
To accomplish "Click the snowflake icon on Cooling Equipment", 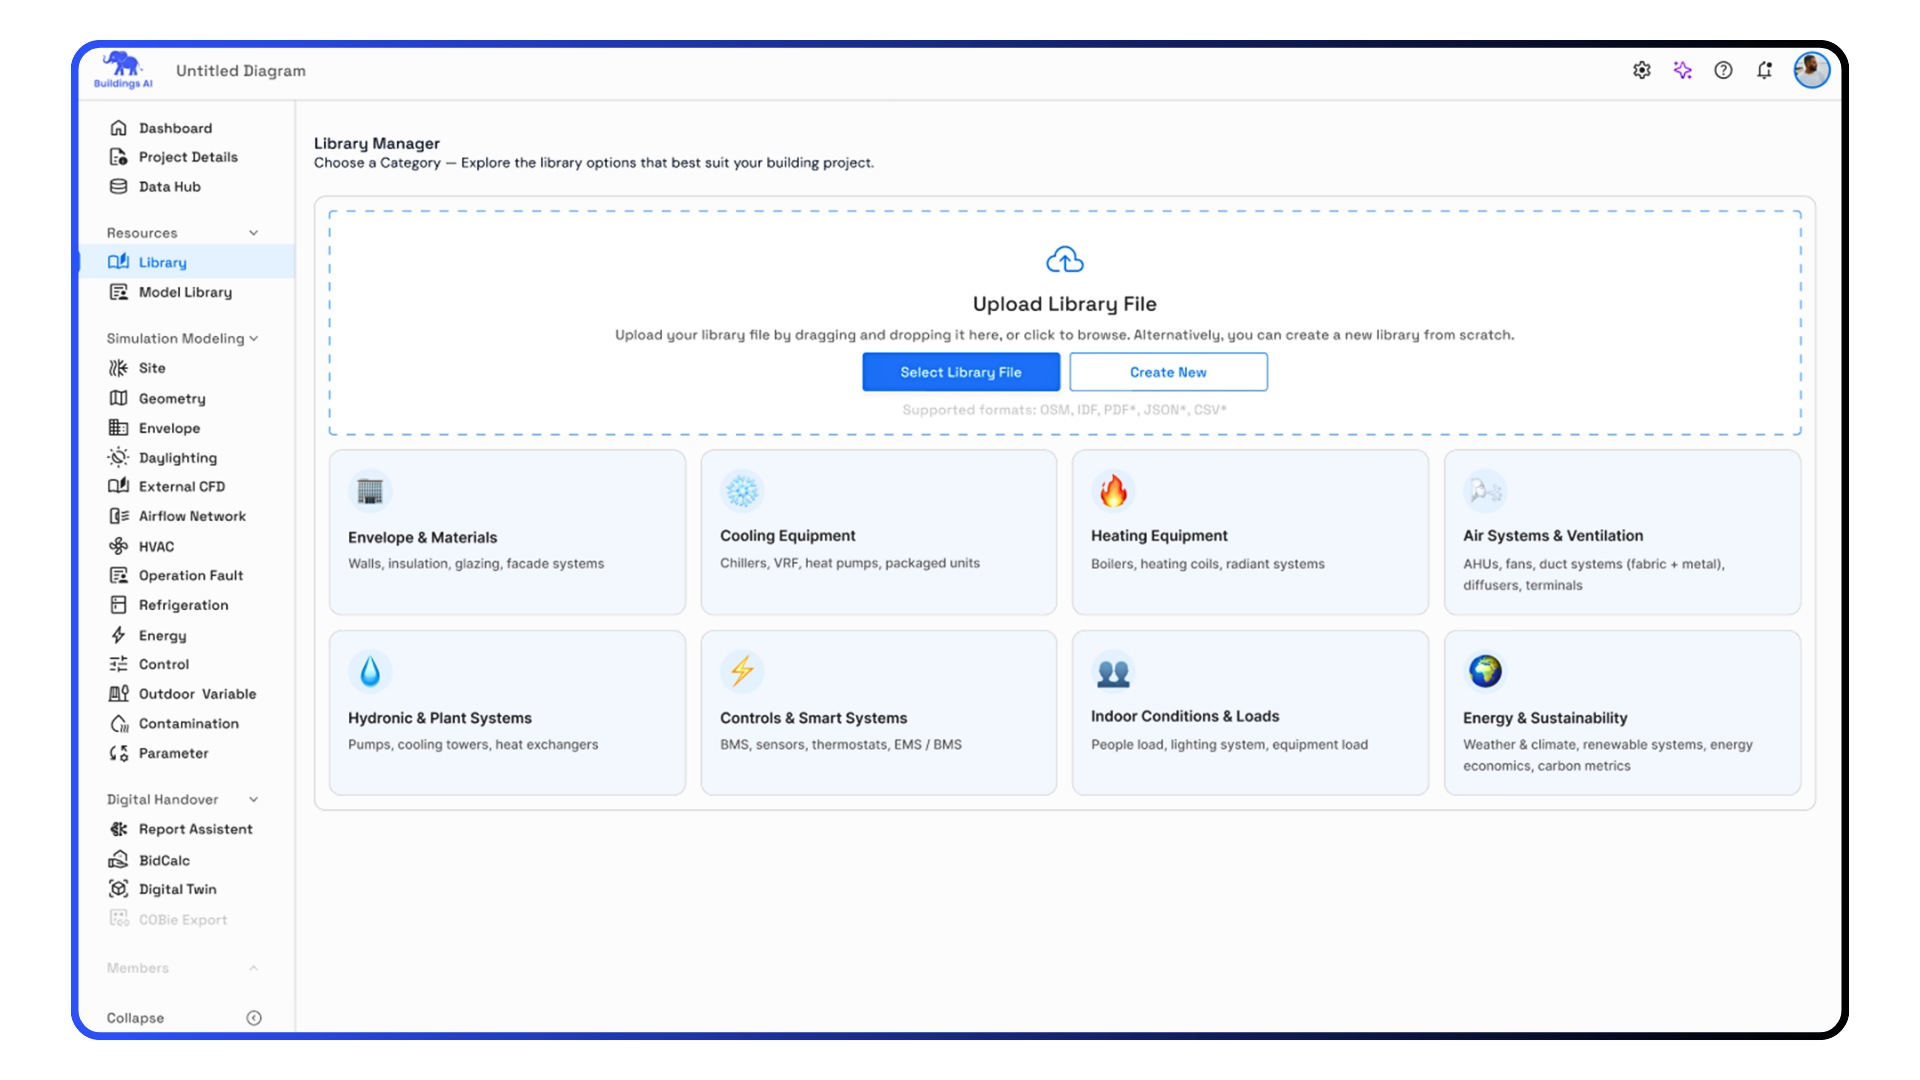I will [x=741, y=491].
